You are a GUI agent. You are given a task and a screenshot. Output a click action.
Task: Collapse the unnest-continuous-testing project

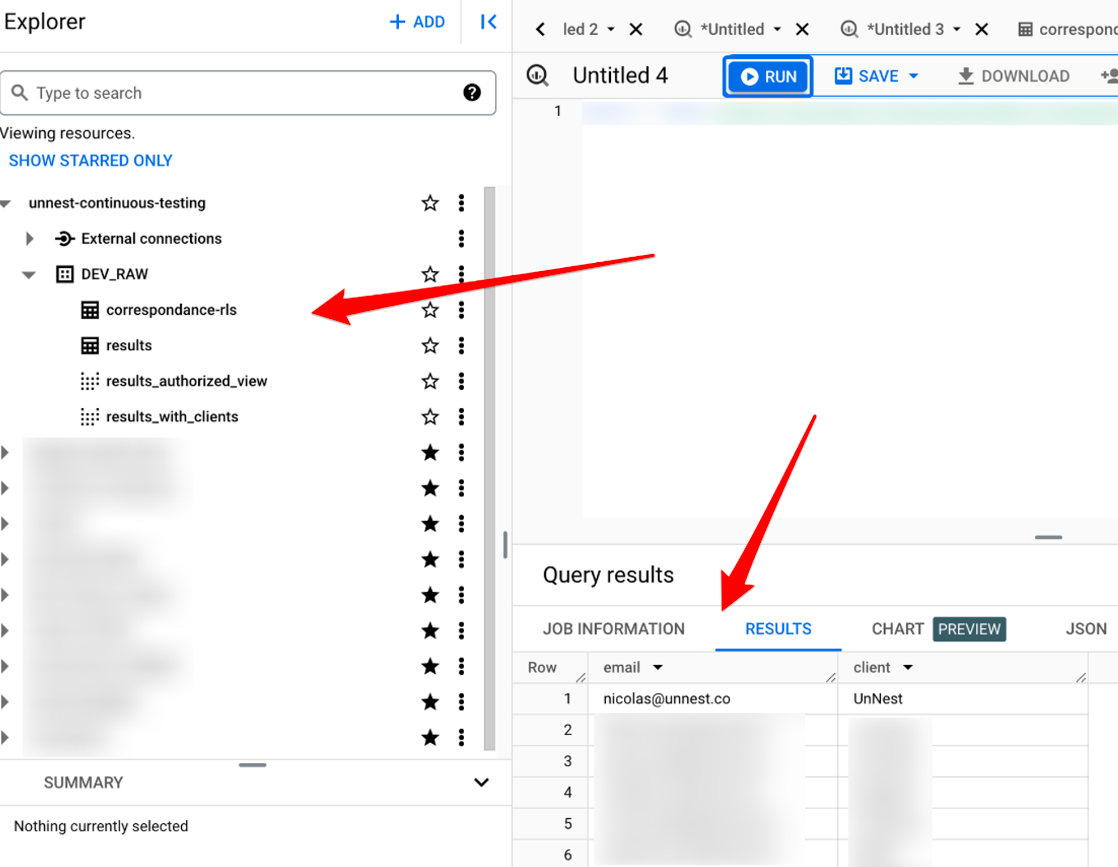[x=6, y=204]
